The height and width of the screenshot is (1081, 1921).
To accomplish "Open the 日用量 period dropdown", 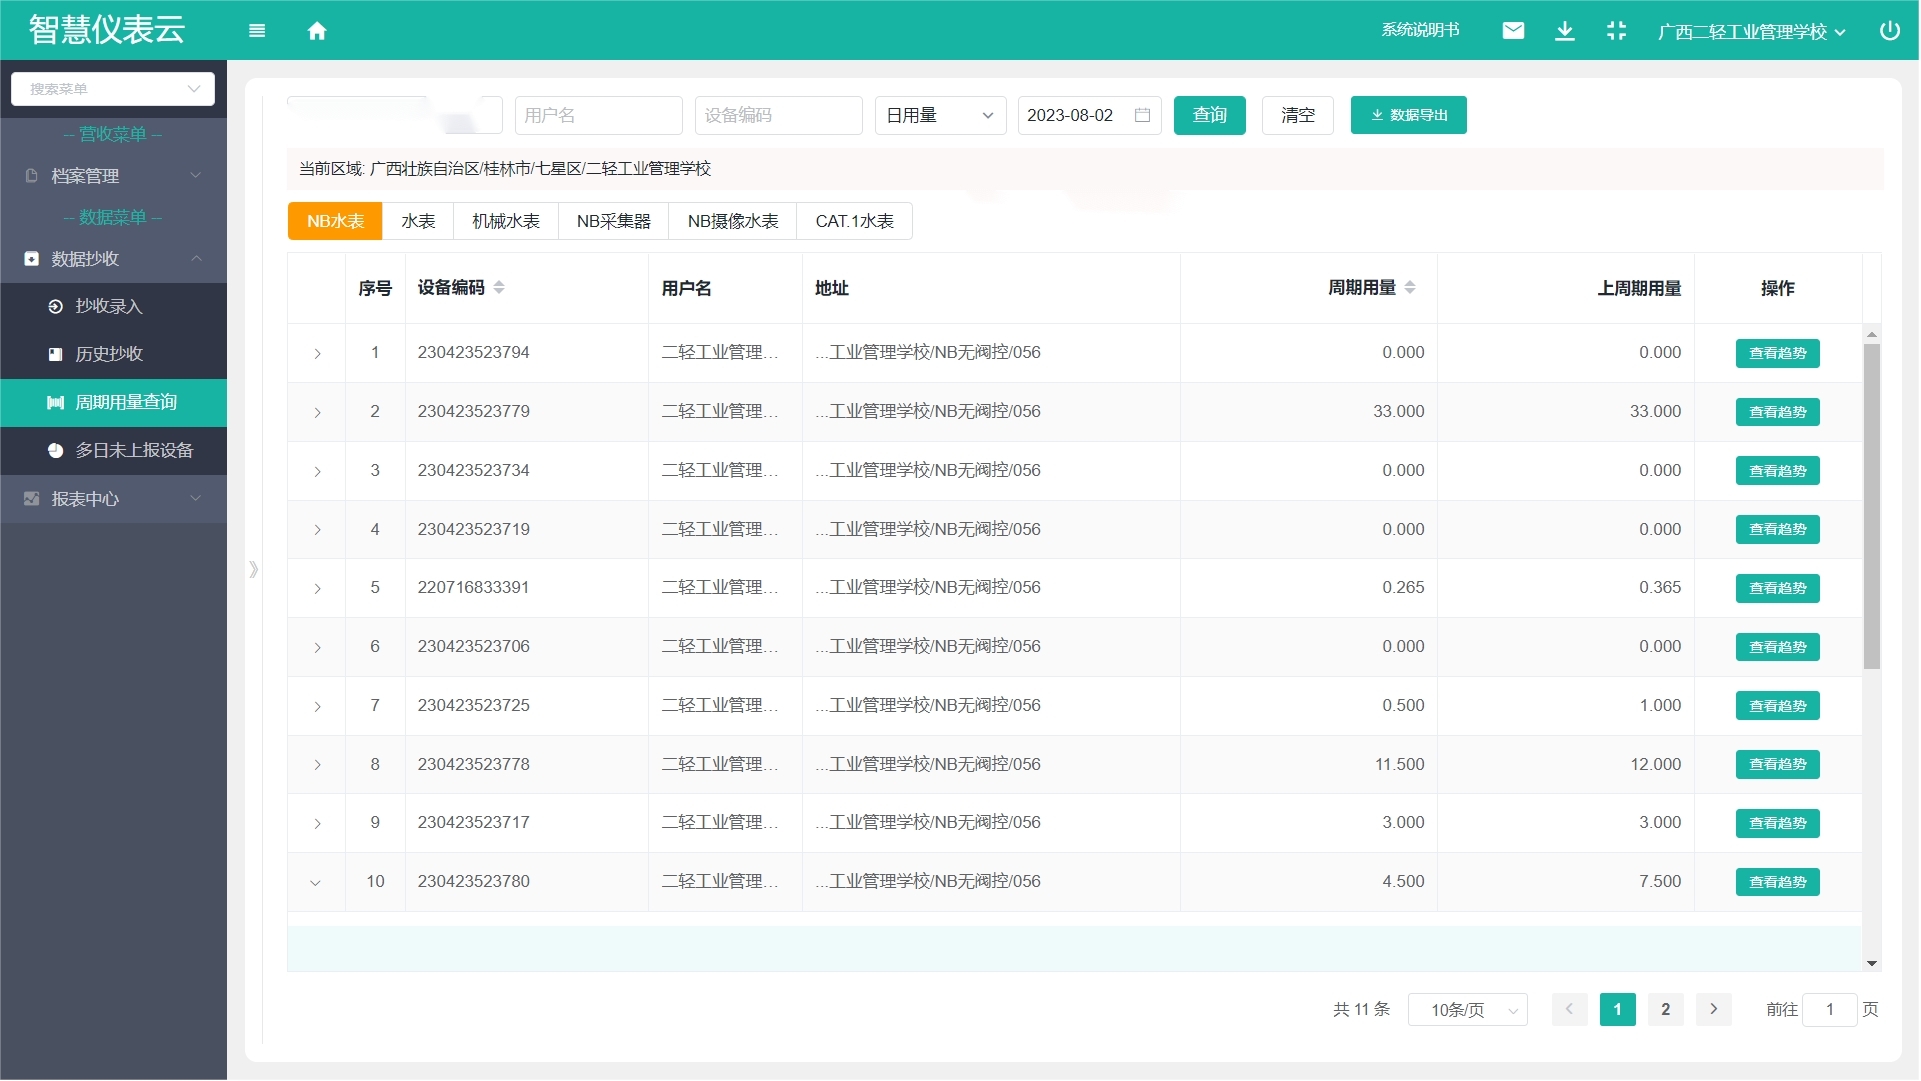I will [940, 115].
